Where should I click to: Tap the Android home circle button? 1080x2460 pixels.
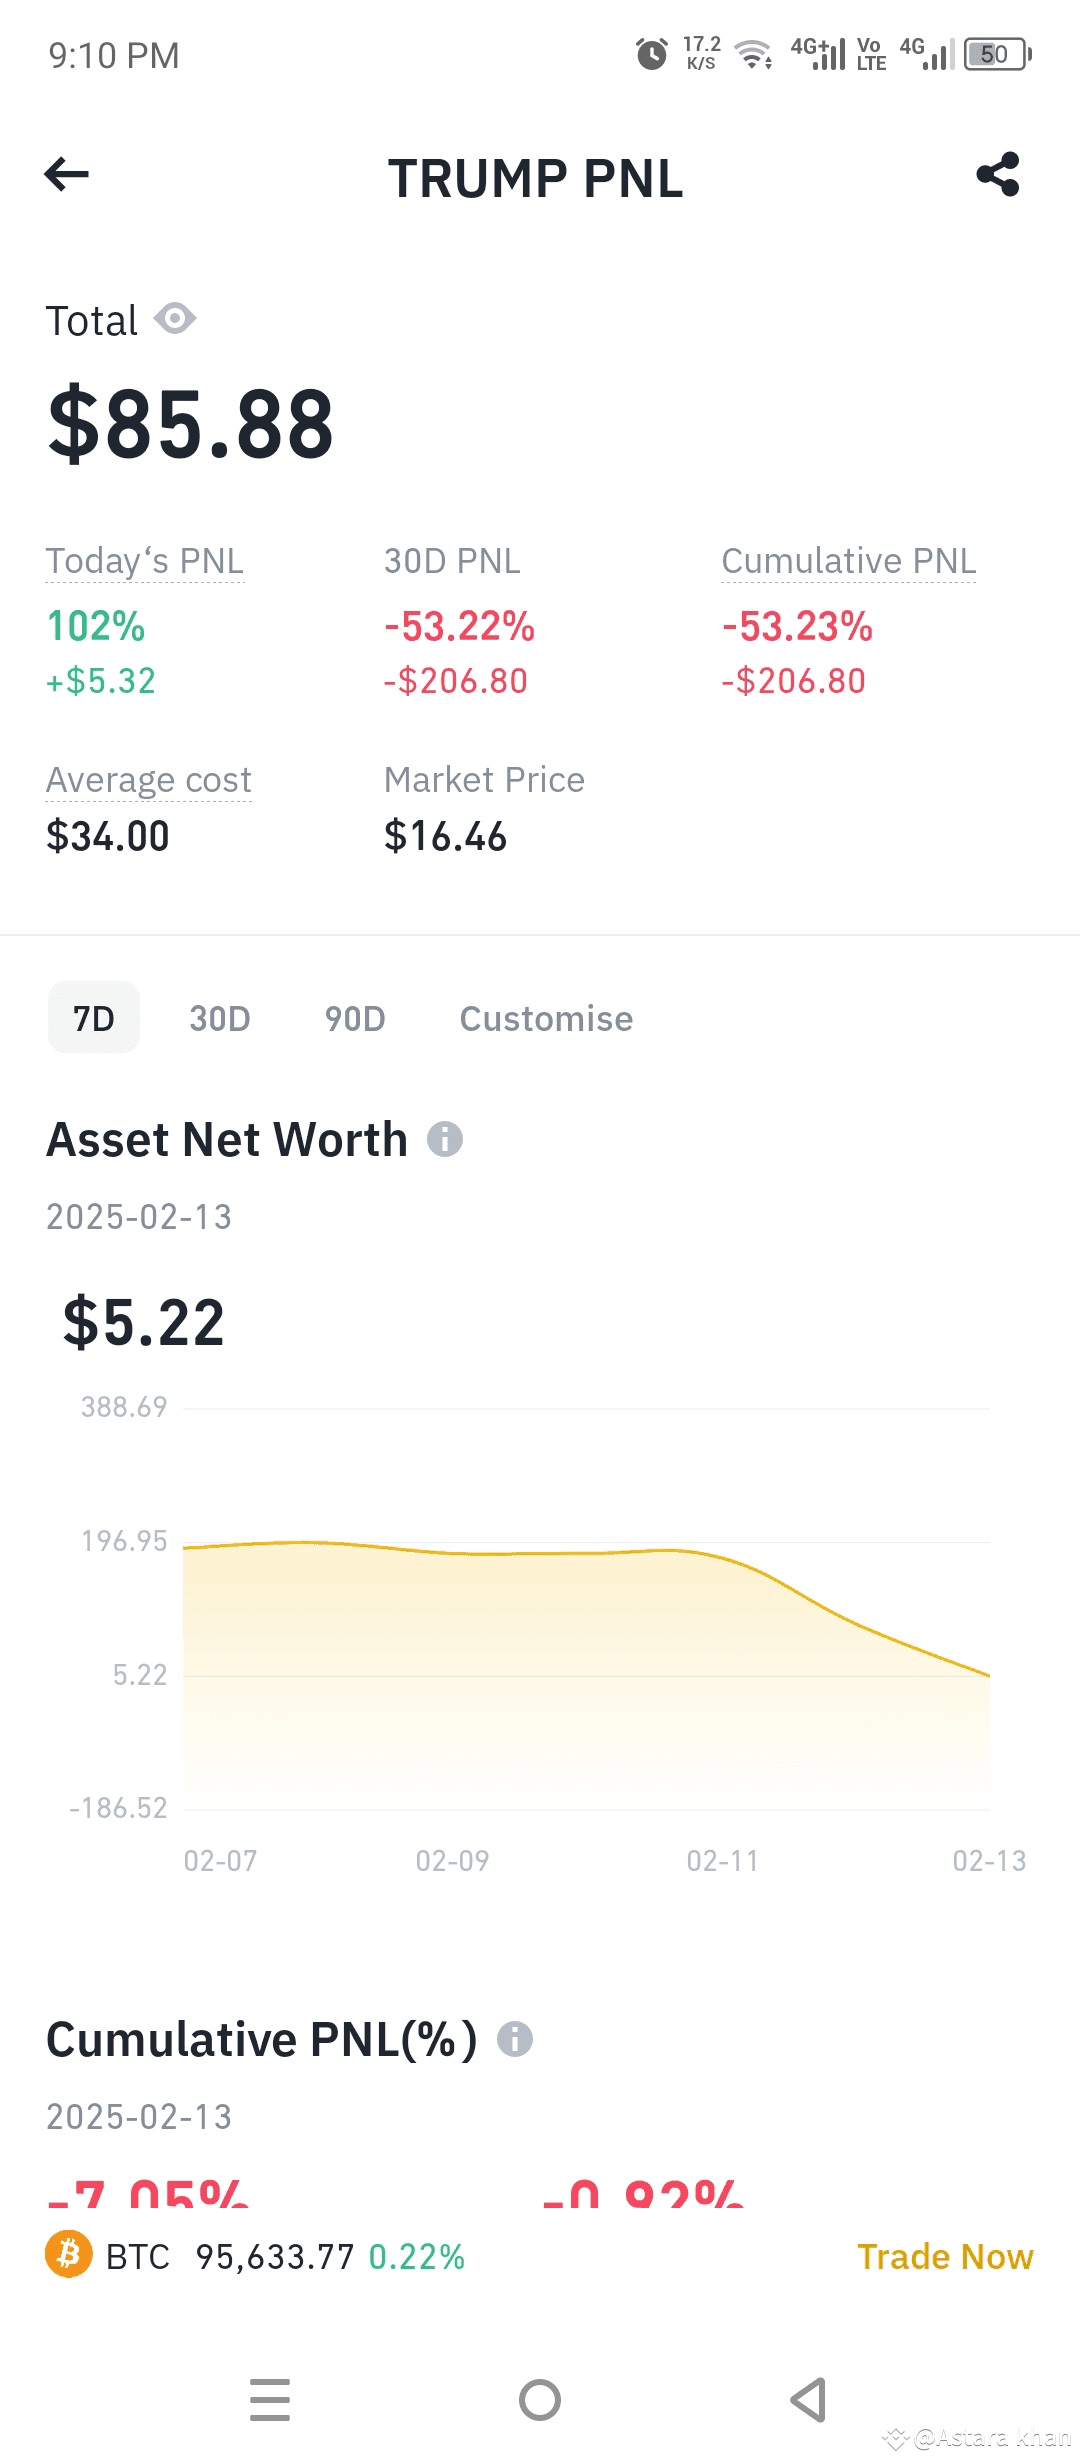[x=540, y=2400]
